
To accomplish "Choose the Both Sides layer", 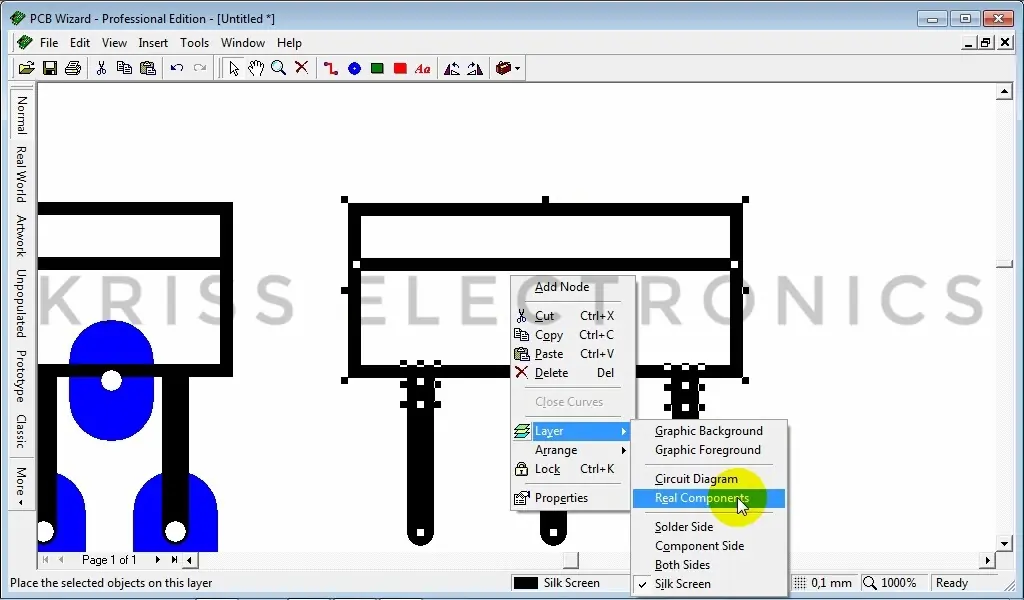I will [709, 565].
